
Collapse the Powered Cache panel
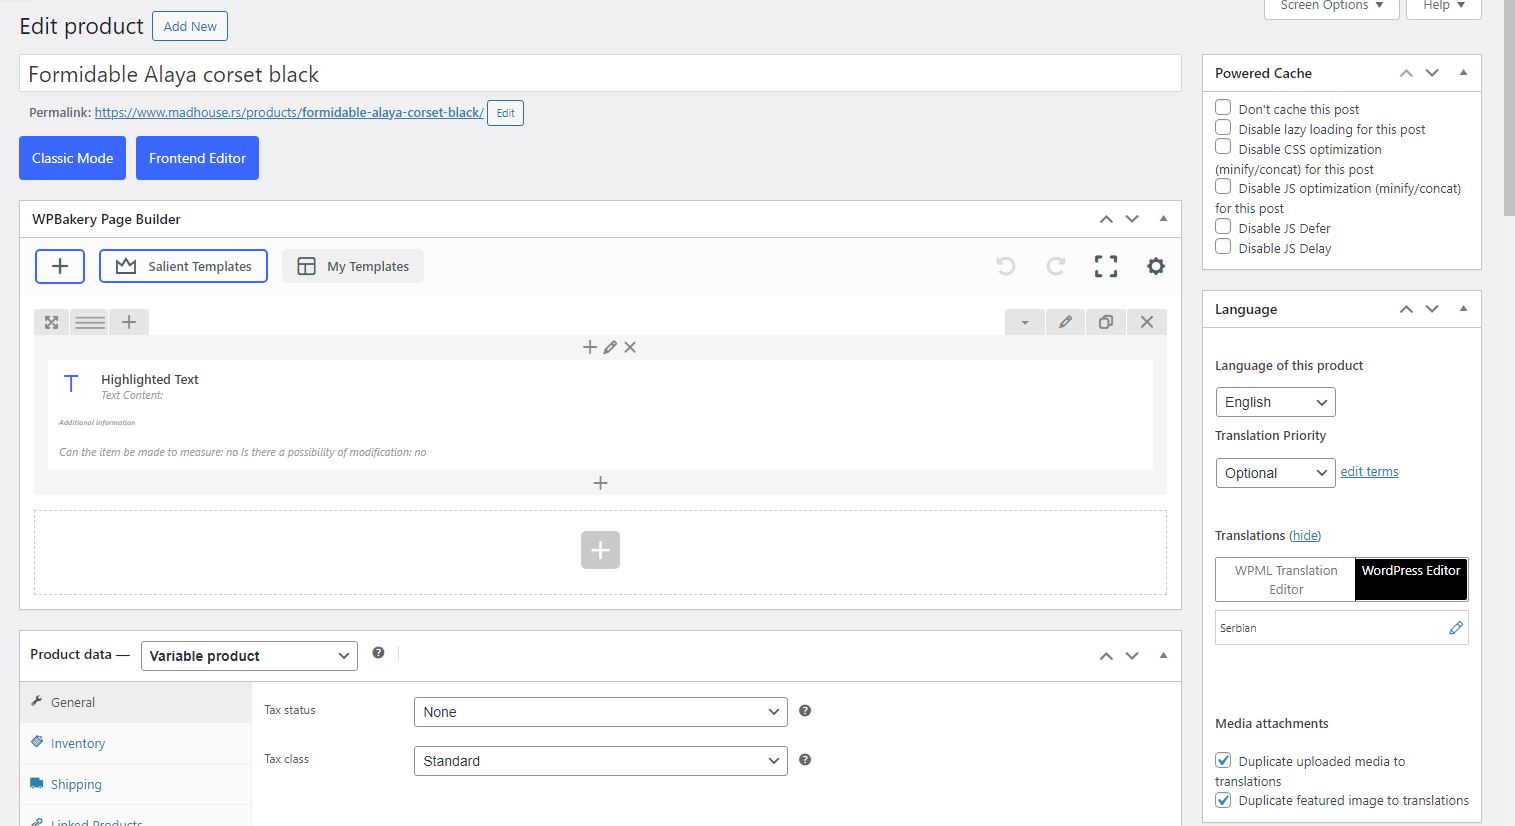coord(1463,73)
